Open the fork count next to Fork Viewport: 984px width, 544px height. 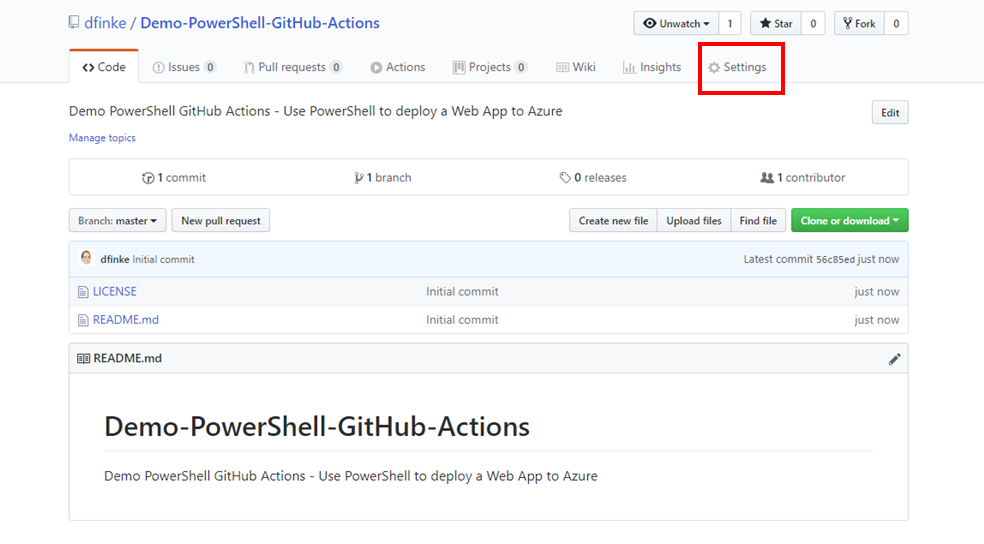click(896, 23)
